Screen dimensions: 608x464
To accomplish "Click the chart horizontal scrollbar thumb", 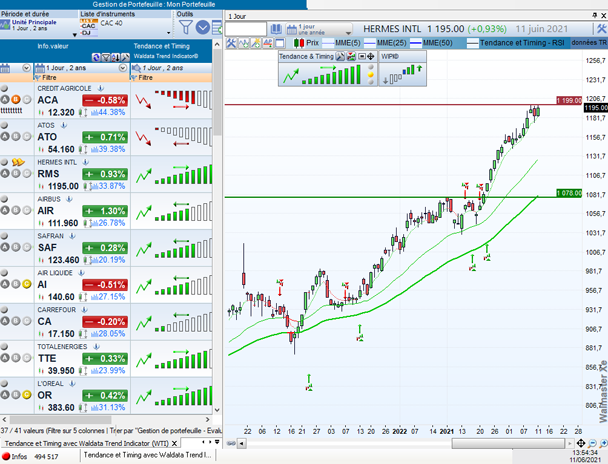I will coord(508,443).
